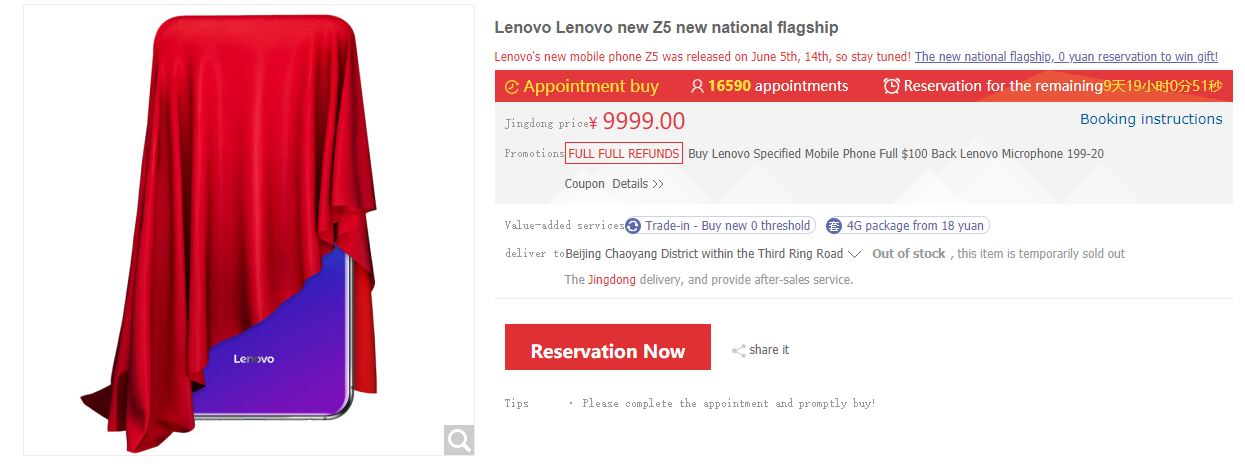Click the 4G package icon

pyautogui.click(x=834, y=226)
